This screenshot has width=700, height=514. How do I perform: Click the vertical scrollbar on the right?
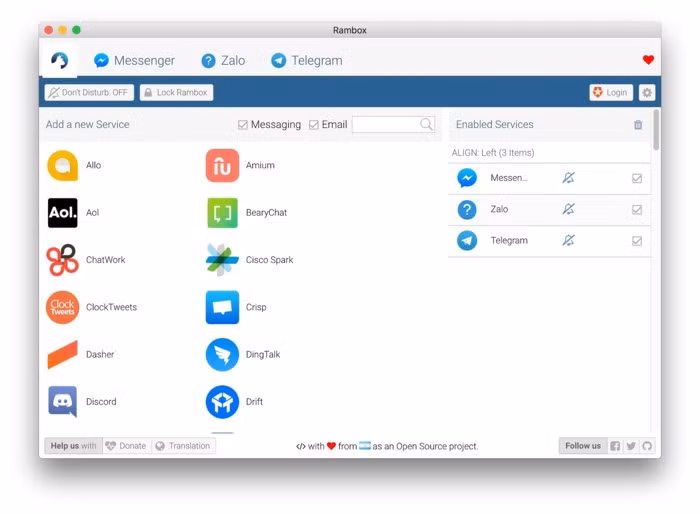coord(656,130)
